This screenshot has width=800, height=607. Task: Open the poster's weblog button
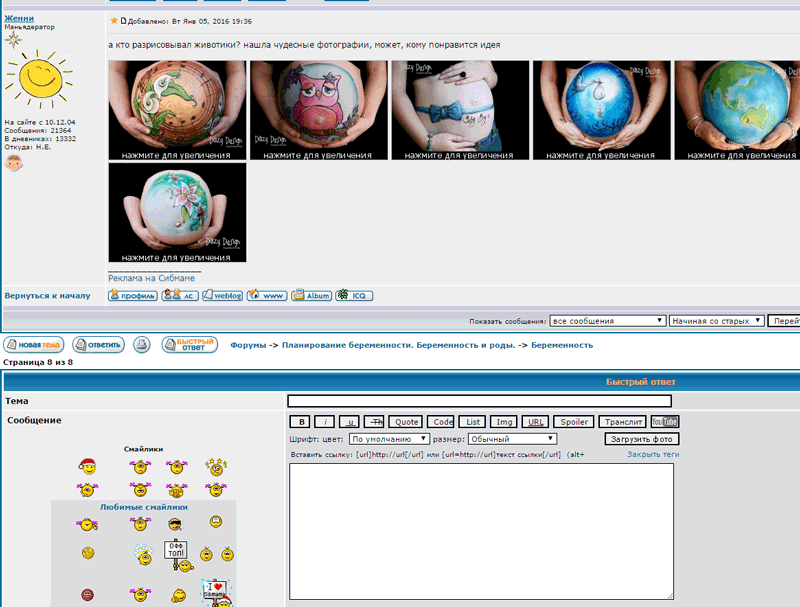222,295
